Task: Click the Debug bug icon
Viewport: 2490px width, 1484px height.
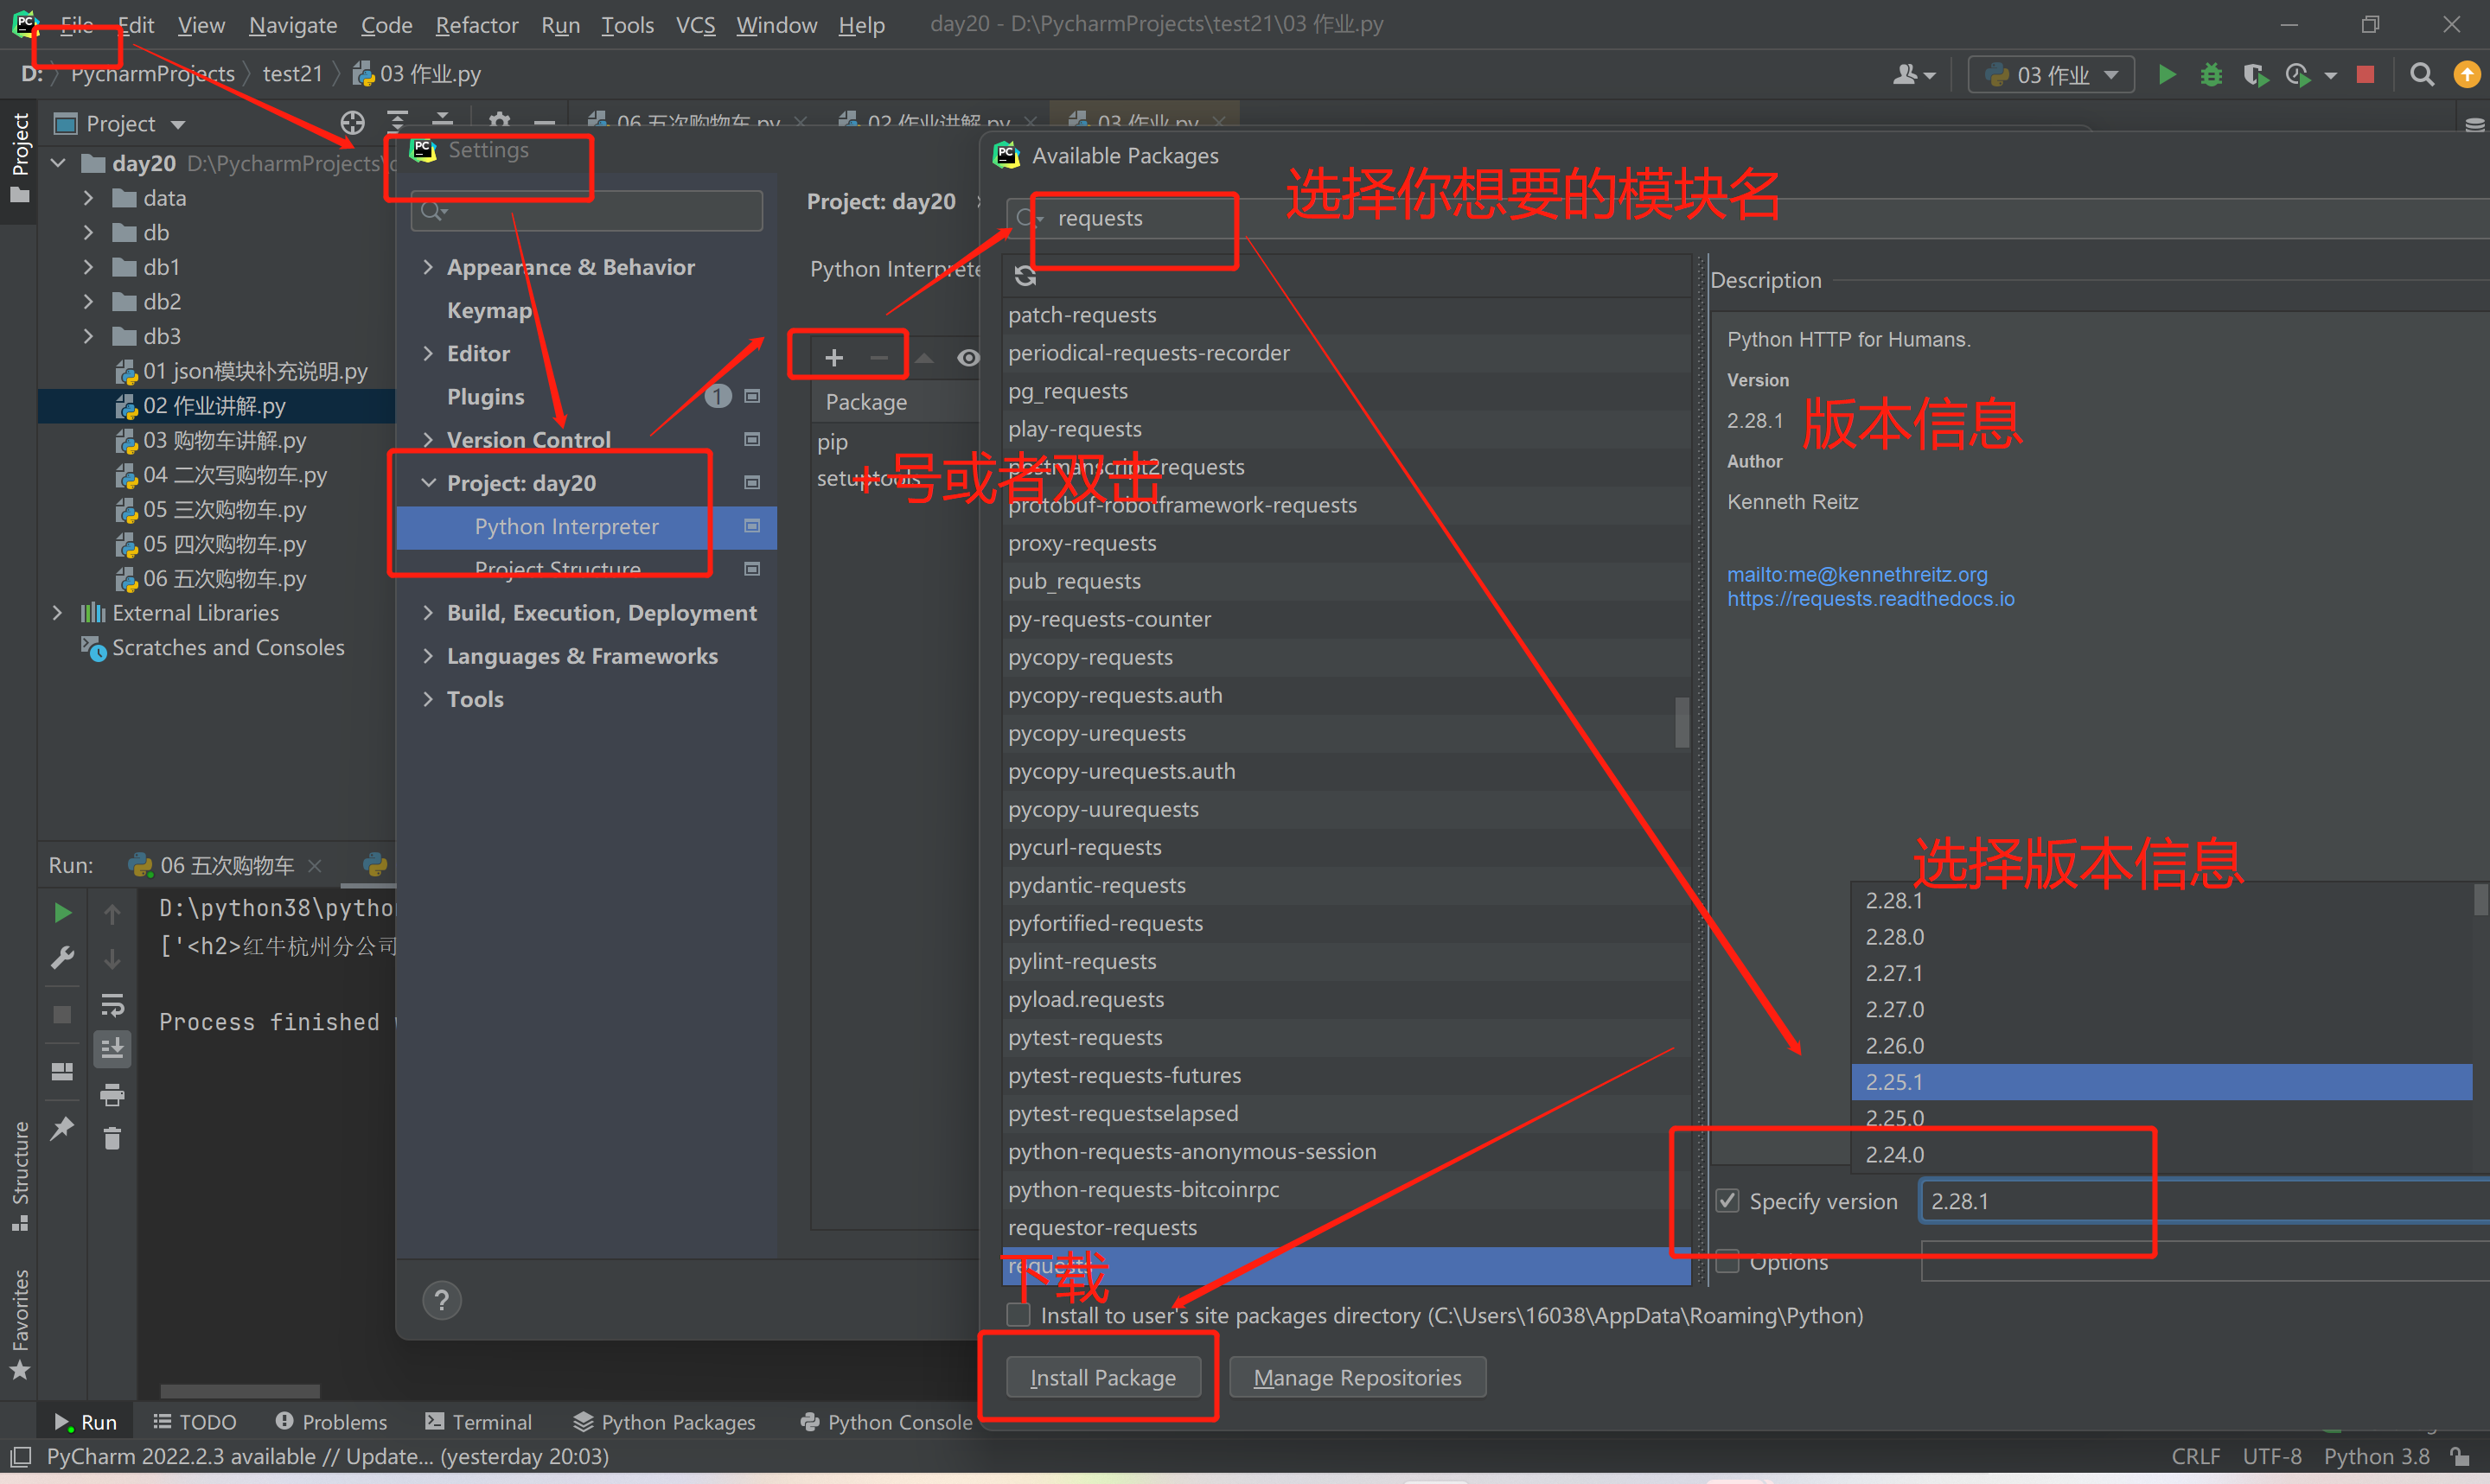Action: coord(2211,75)
